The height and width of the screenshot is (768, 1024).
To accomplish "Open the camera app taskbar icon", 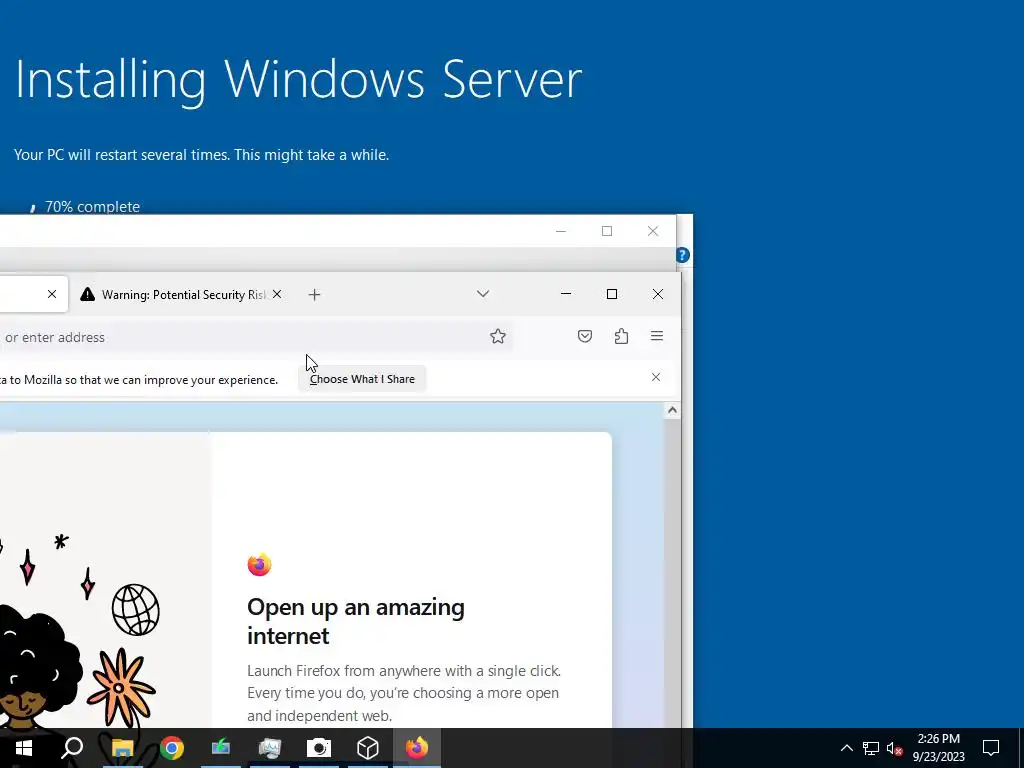I will tap(319, 748).
